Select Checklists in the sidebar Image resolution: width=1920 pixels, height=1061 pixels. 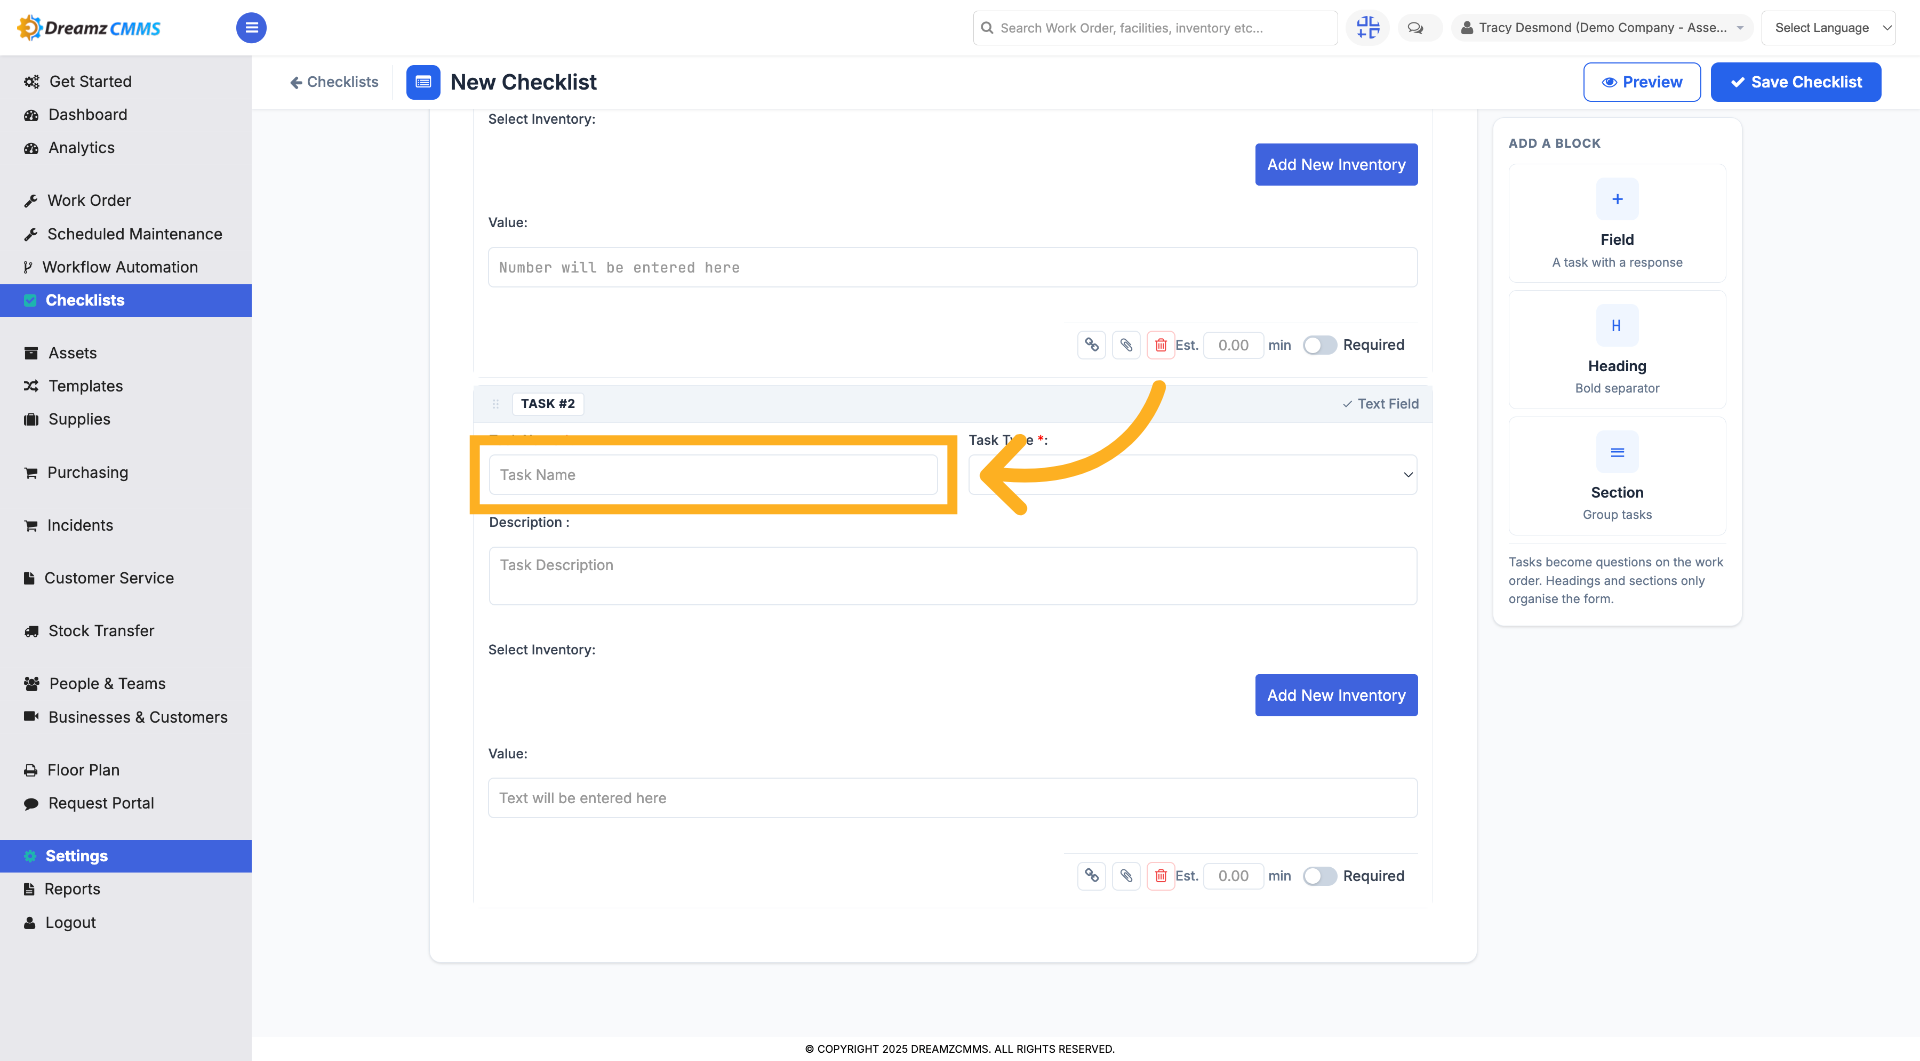[x=126, y=300]
